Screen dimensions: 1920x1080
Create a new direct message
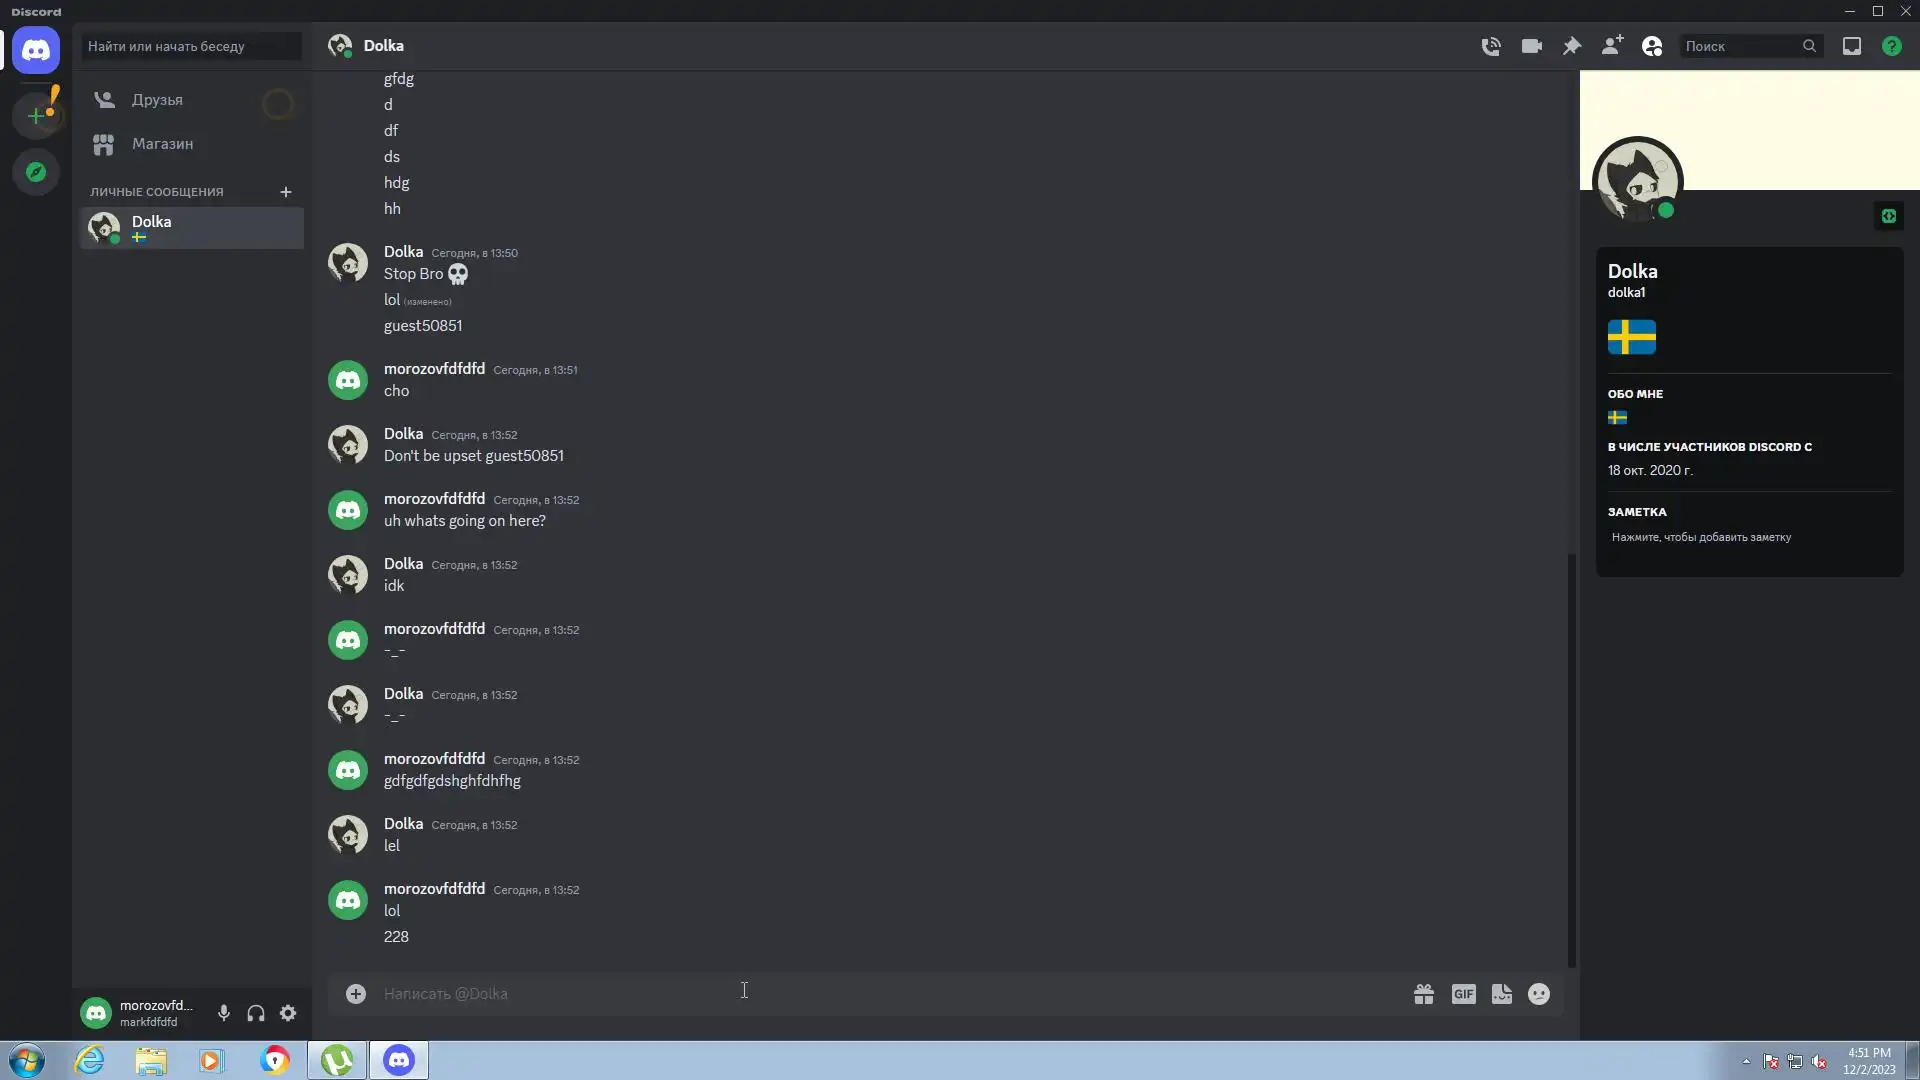tap(286, 192)
